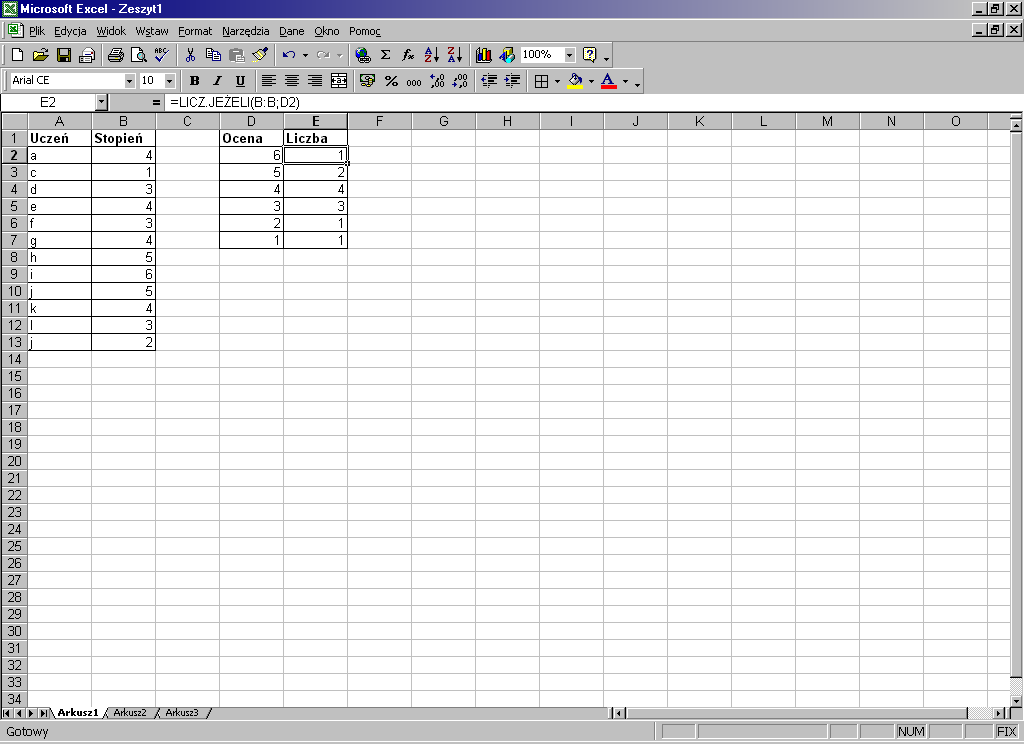Apply percent style formatting
The height and width of the screenshot is (744, 1024).
[391, 81]
